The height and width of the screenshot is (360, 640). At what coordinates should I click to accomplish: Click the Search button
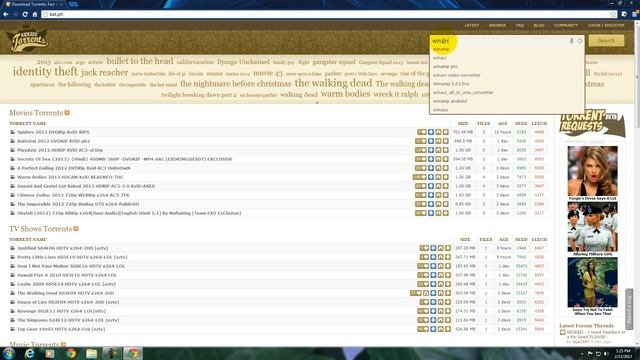point(606,40)
